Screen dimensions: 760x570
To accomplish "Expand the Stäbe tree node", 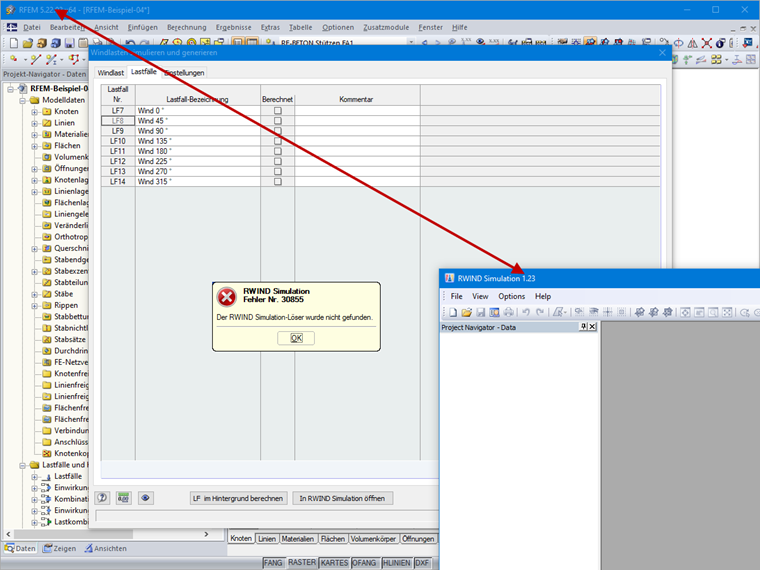I will 34,294.
